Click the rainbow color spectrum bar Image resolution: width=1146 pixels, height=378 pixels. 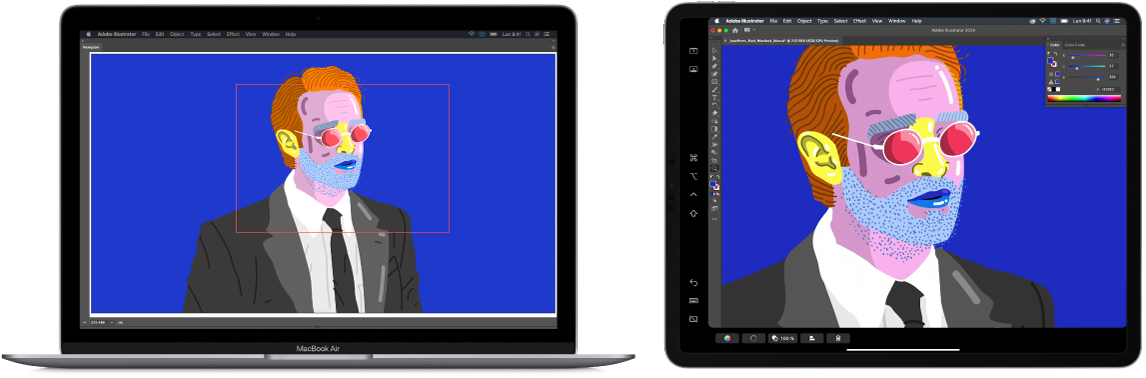point(1085,99)
